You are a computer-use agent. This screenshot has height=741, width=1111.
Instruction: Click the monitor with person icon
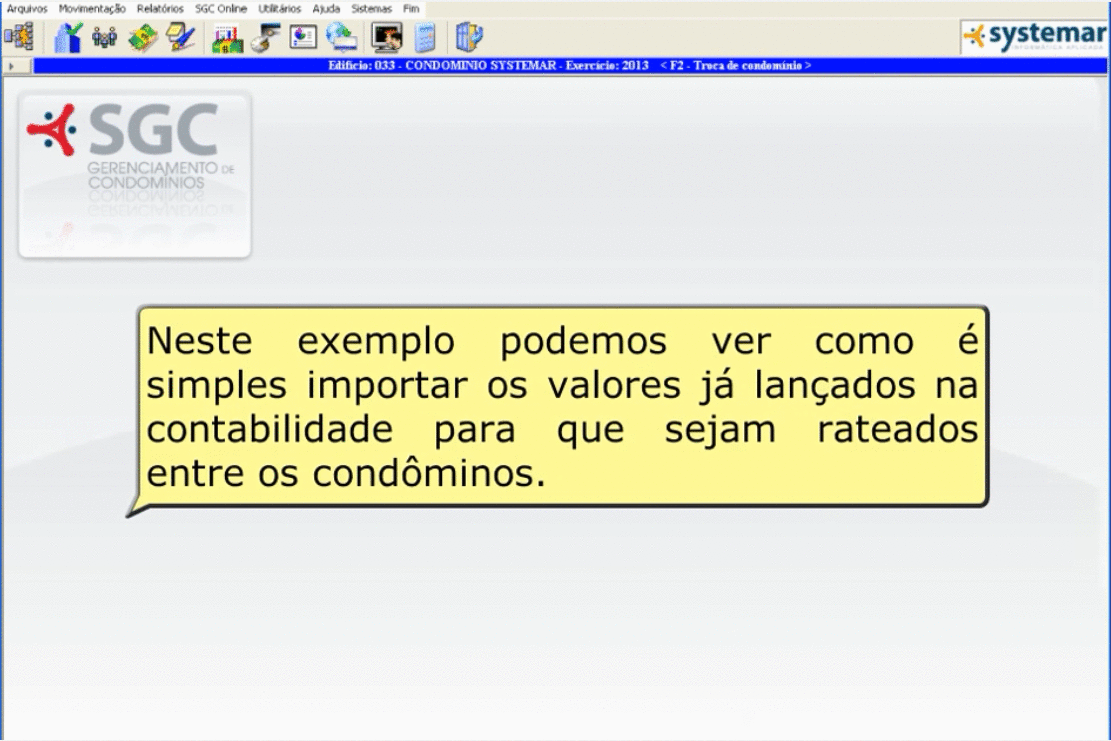[x=386, y=37]
